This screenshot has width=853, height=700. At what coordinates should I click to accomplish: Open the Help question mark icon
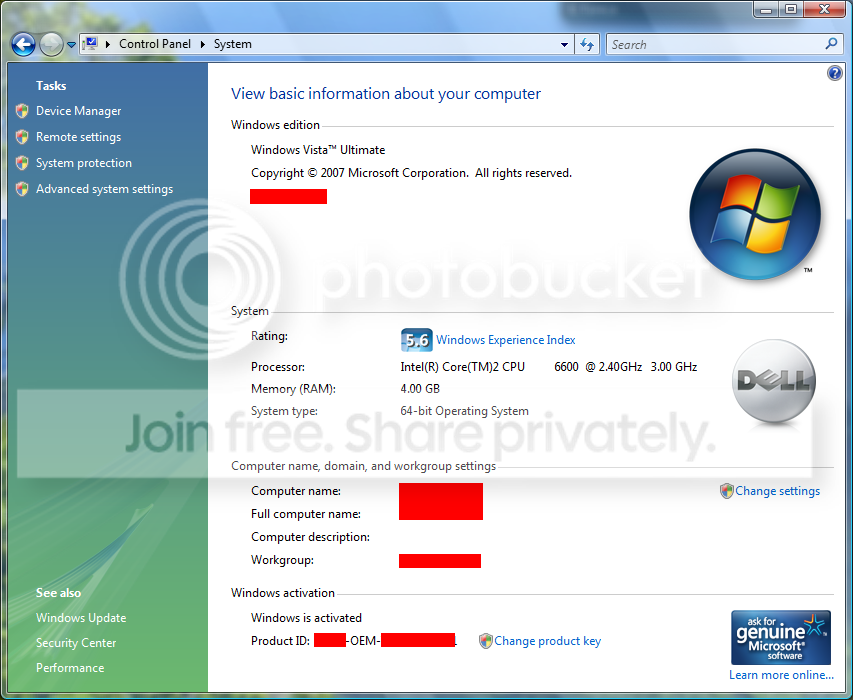click(835, 73)
